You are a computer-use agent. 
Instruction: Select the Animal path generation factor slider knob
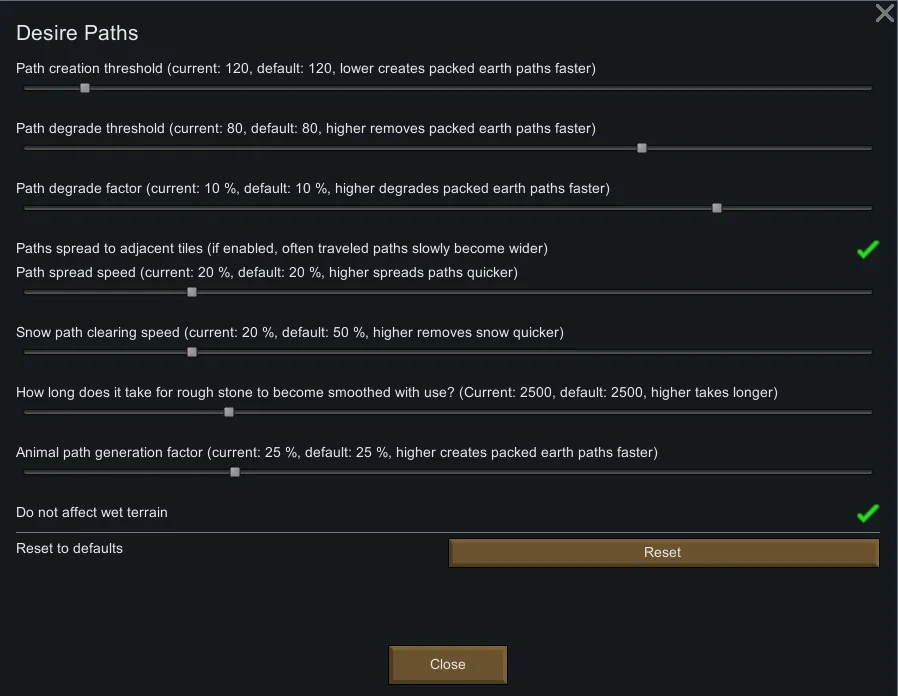pyautogui.click(x=235, y=472)
